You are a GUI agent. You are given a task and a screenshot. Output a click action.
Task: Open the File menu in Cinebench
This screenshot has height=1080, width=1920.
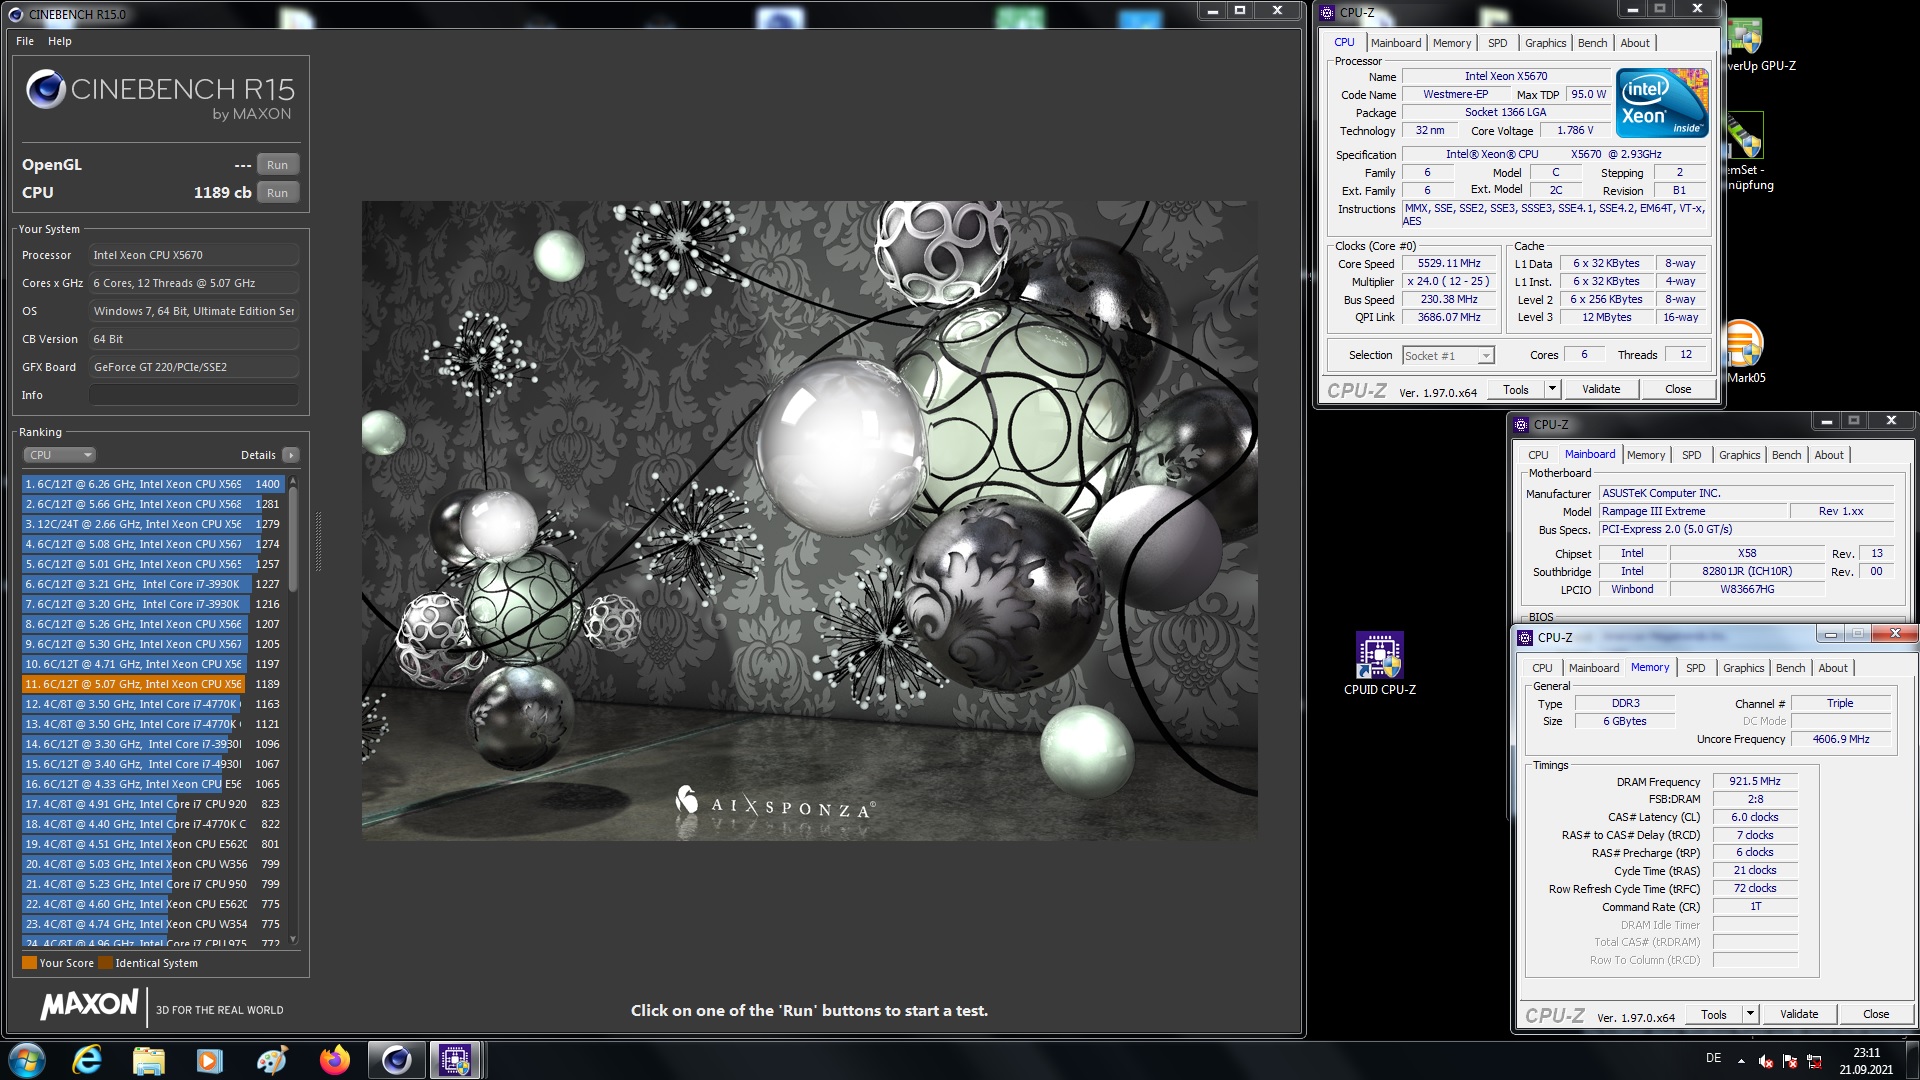(x=25, y=41)
